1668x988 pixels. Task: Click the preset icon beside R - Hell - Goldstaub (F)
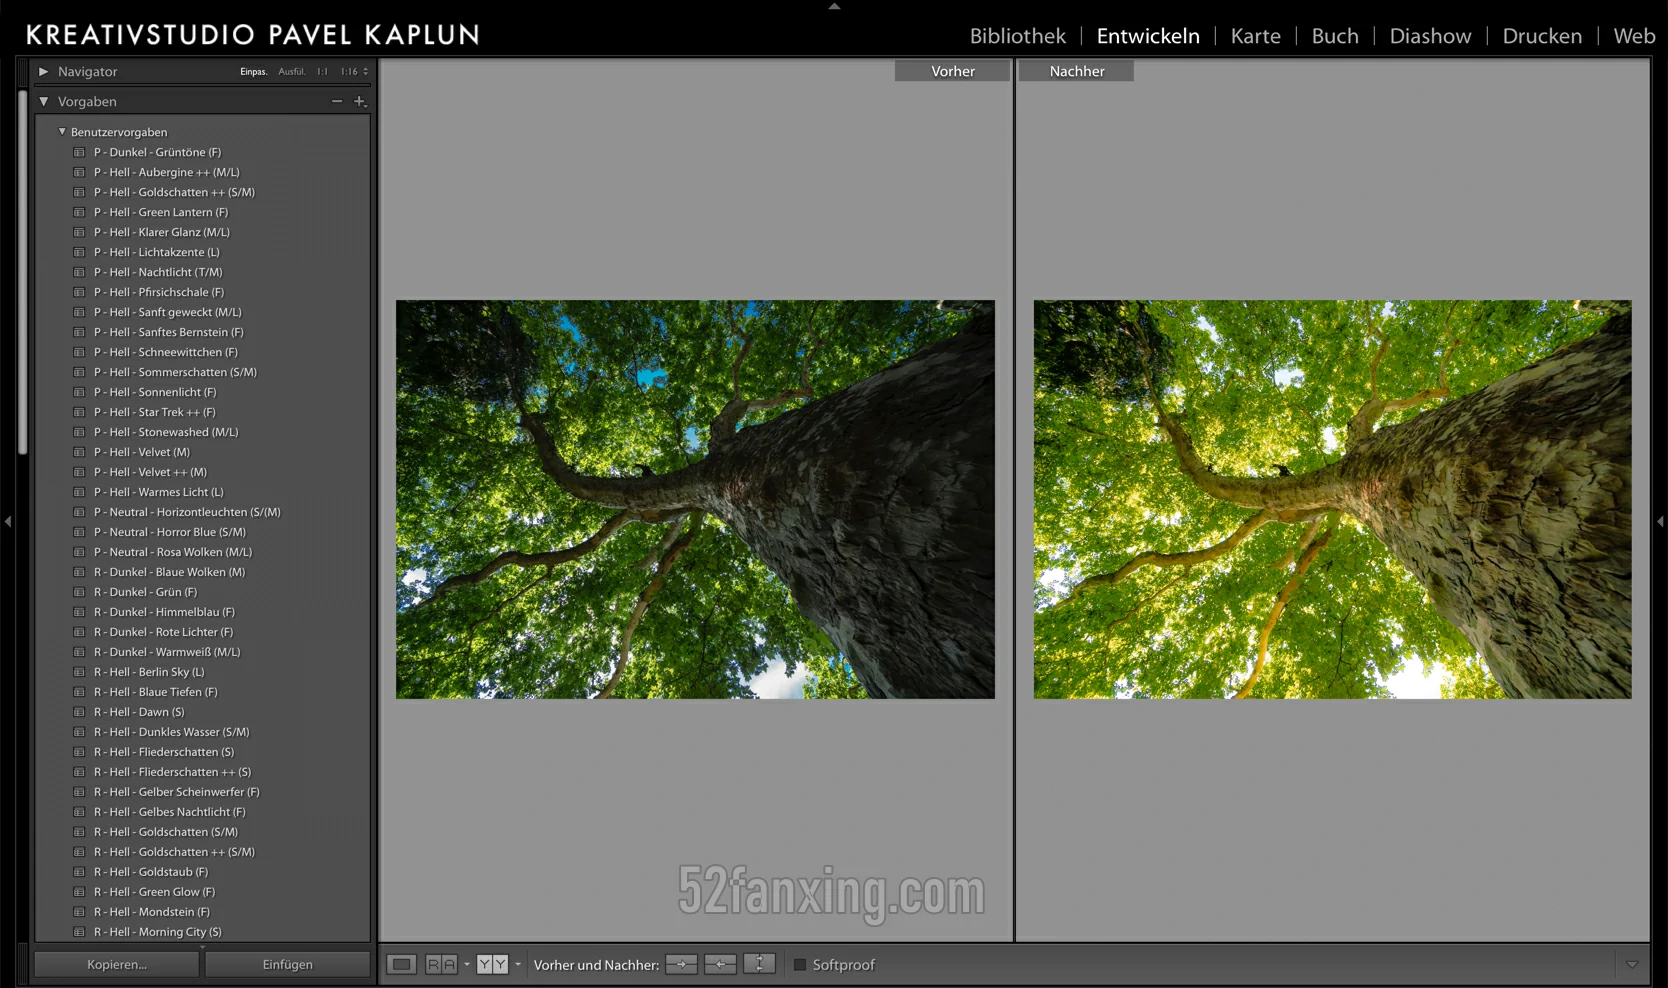pyautogui.click(x=79, y=872)
